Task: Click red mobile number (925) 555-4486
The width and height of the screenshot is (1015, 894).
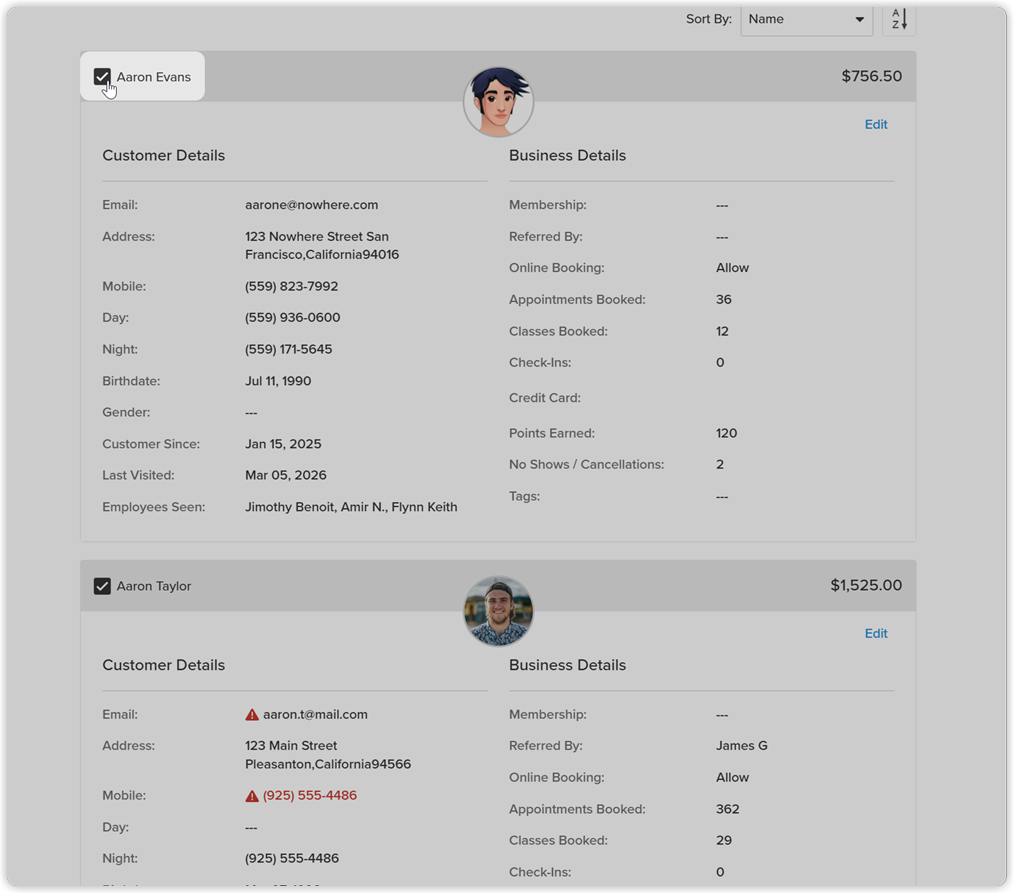Action: tap(309, 796)
